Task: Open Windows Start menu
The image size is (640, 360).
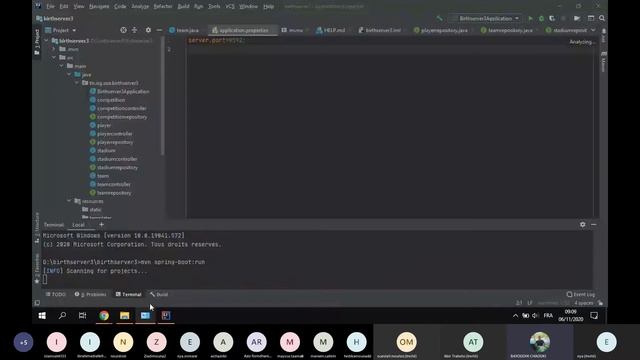Action: point(42,316)
